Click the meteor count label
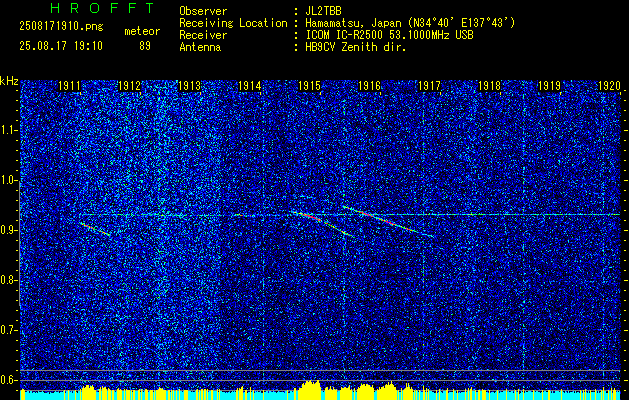 pos(142,31)
